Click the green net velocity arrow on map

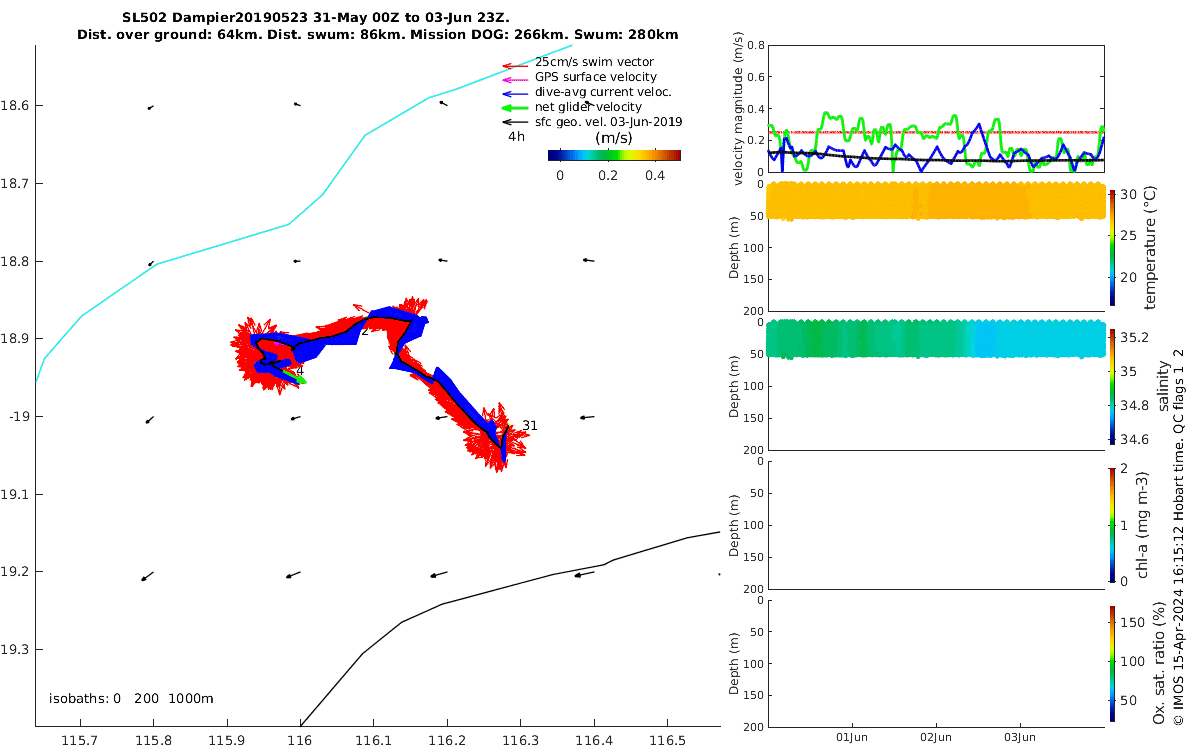coord(295,376)
